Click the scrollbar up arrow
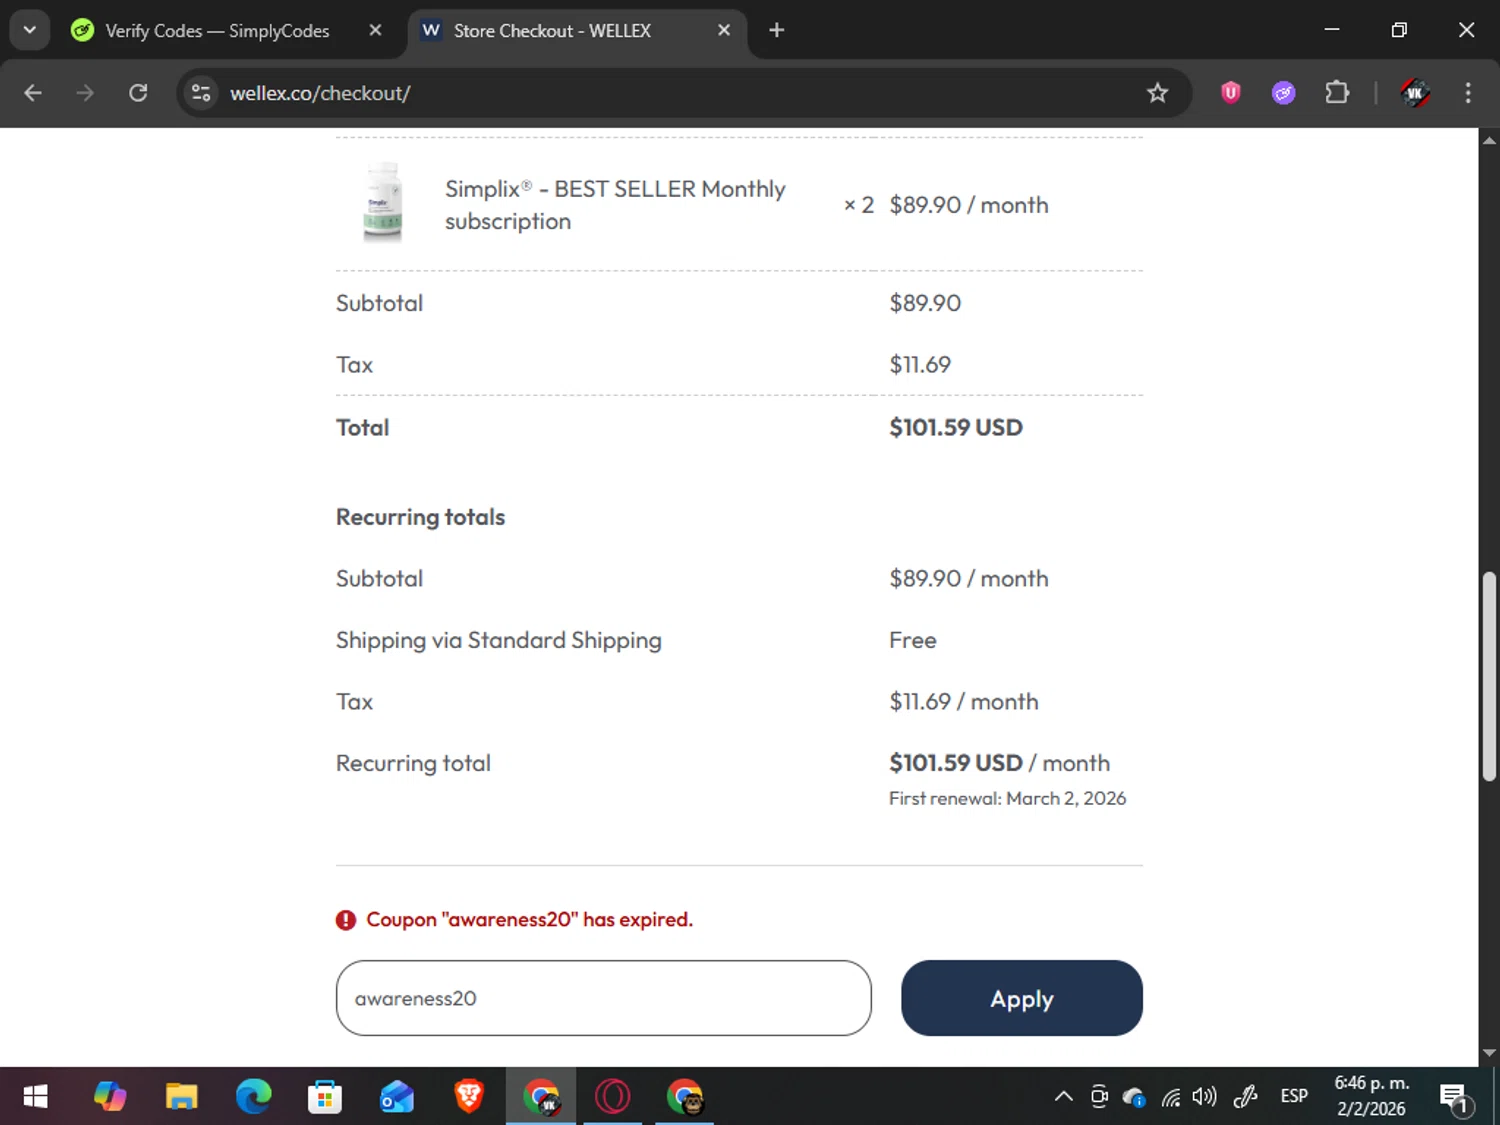The image size is (1500, 1125). [1489, 140]
